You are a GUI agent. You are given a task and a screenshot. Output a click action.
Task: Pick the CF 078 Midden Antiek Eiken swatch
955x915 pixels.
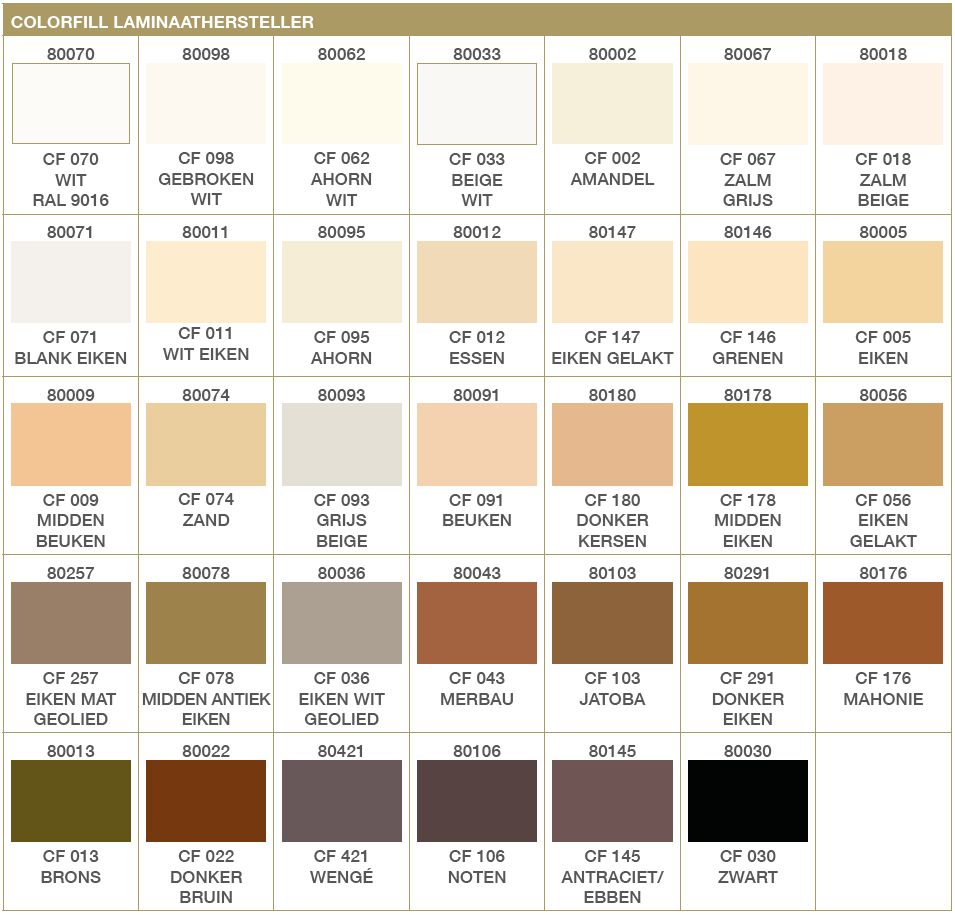click(206, 623)
